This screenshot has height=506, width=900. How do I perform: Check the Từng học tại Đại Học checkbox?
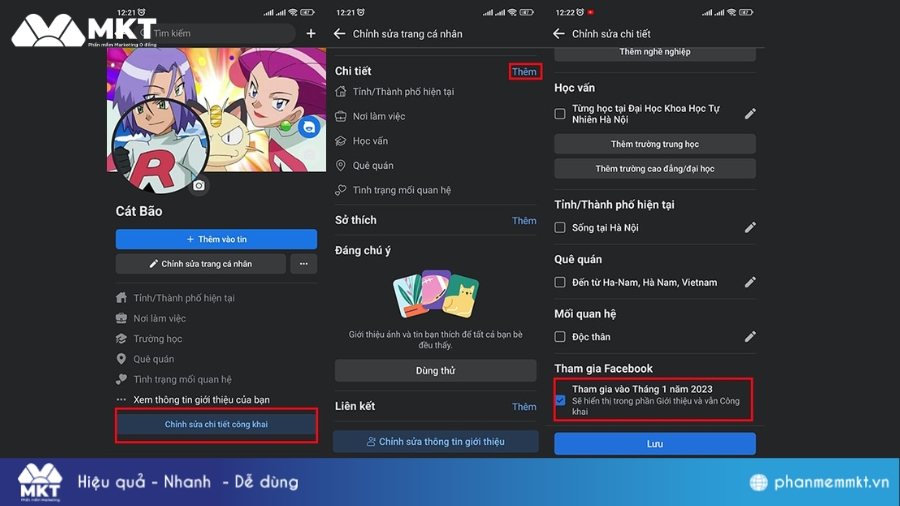point(560,114)
